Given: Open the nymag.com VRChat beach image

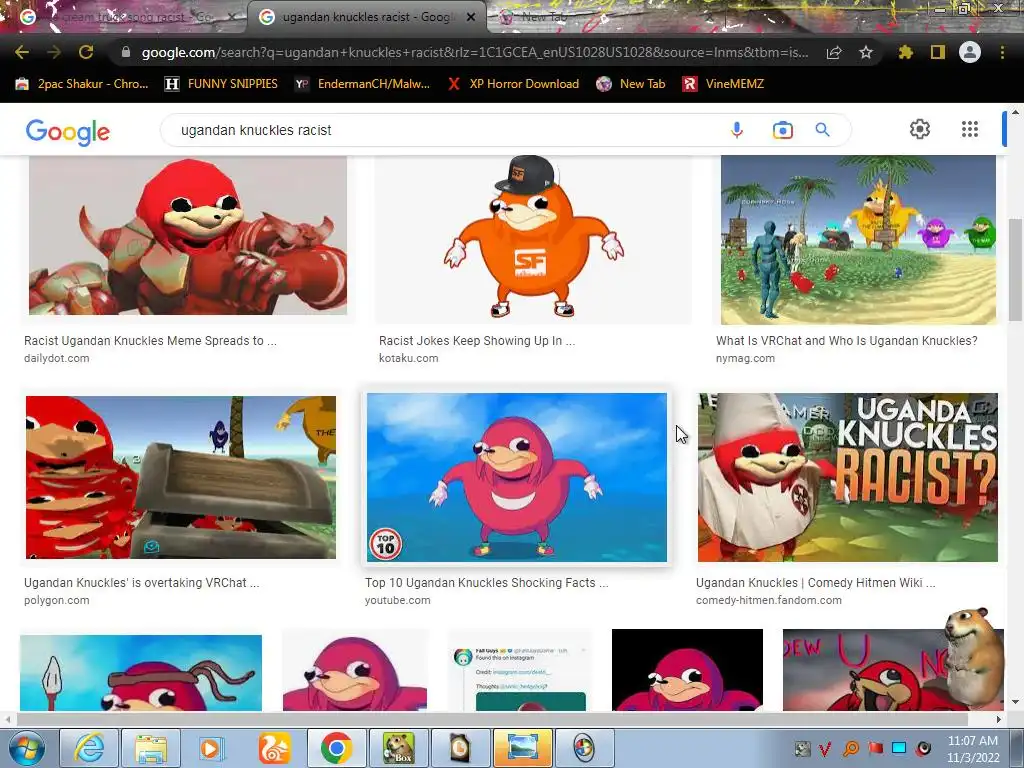Looking at the screenshot, I should coord(858,239).
